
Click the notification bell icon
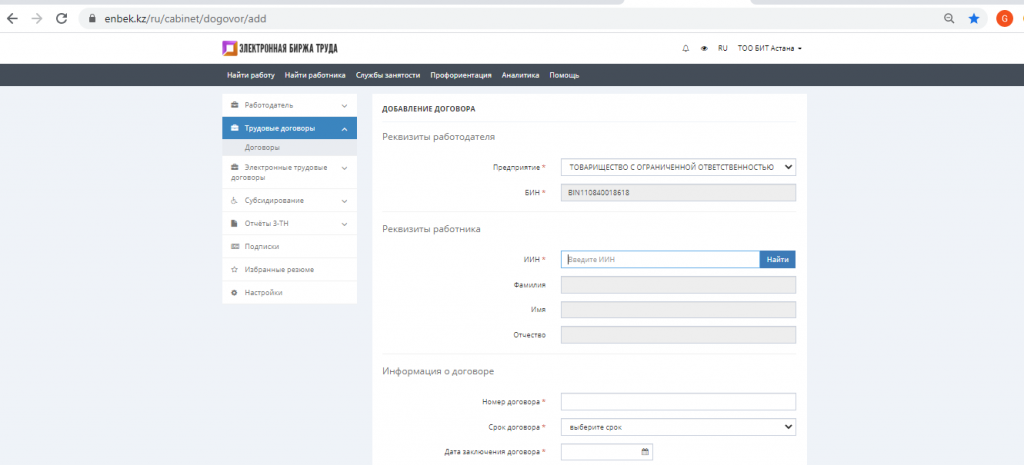[685, 48]
